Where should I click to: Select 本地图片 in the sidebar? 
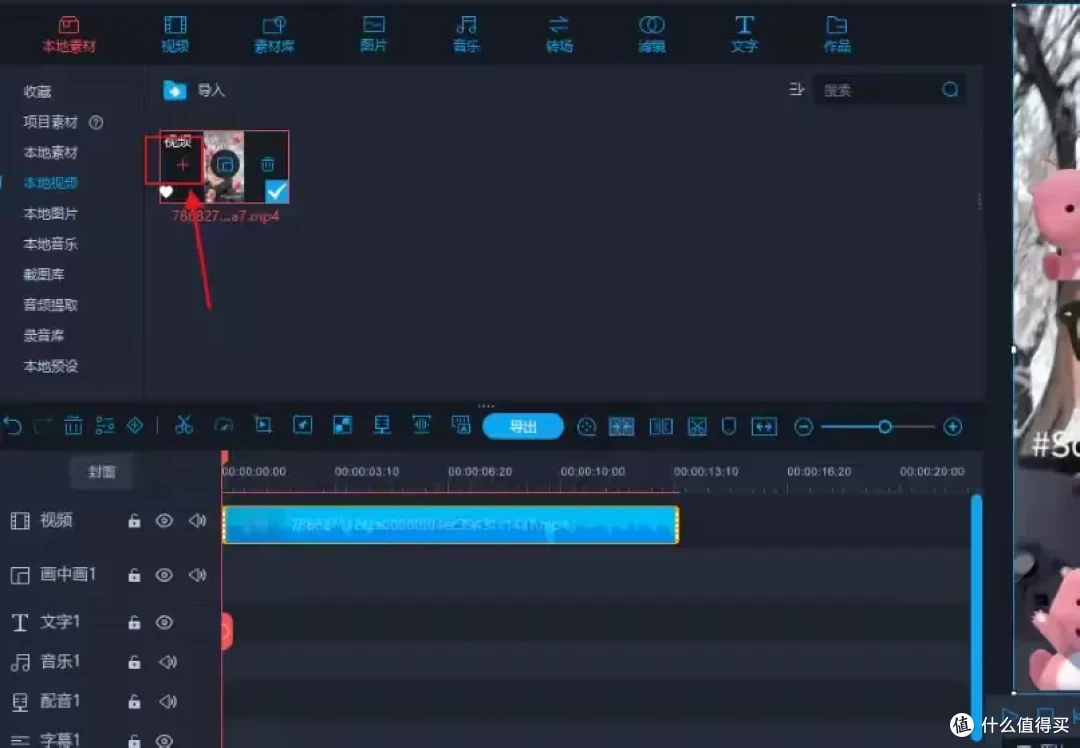[50, 214]
